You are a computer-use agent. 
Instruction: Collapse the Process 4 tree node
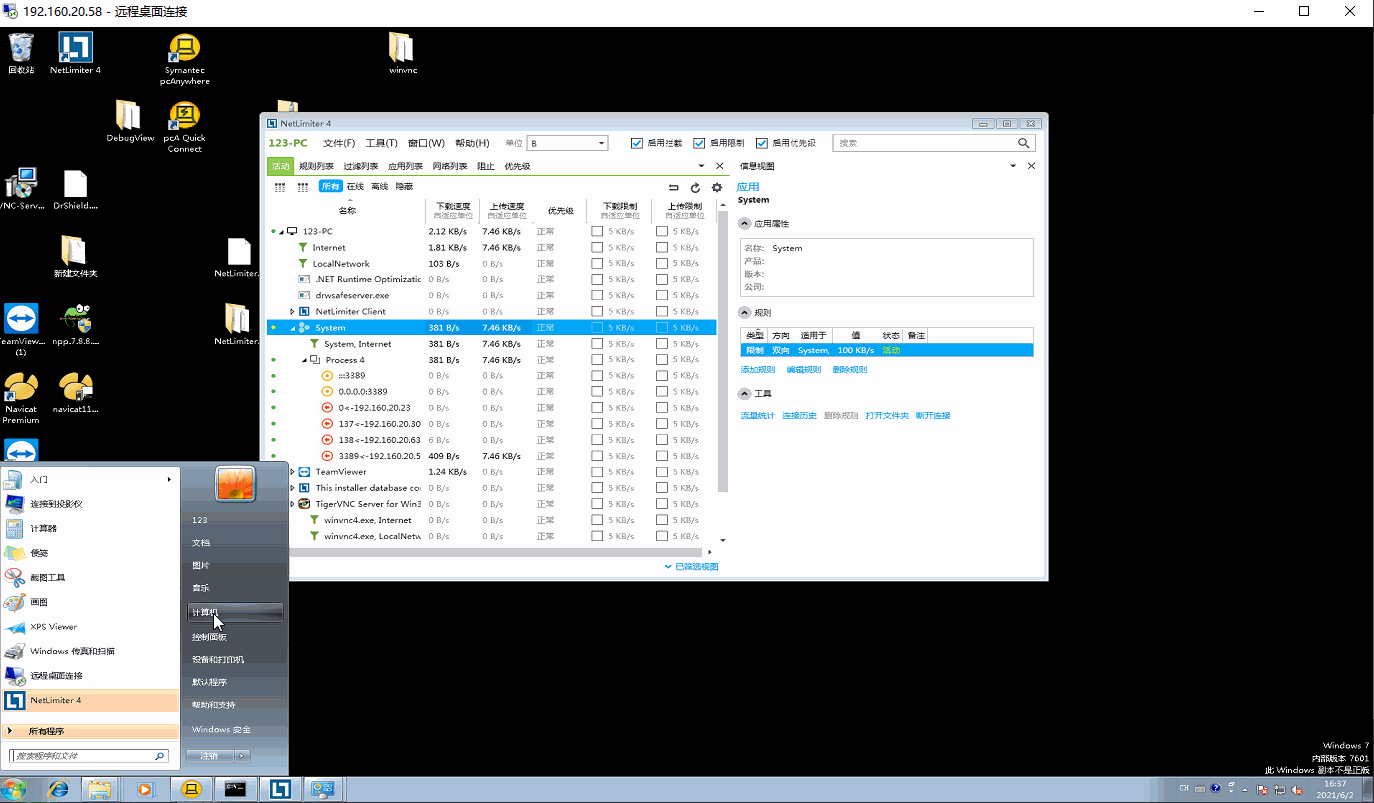(304, 360)
